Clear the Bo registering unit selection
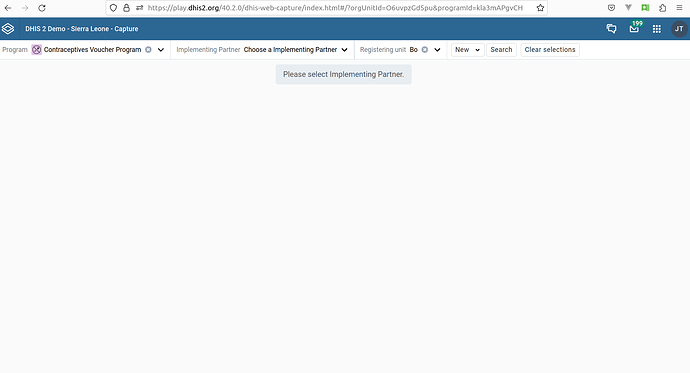Viewport: 690px width, 373px height. [425, 50]
